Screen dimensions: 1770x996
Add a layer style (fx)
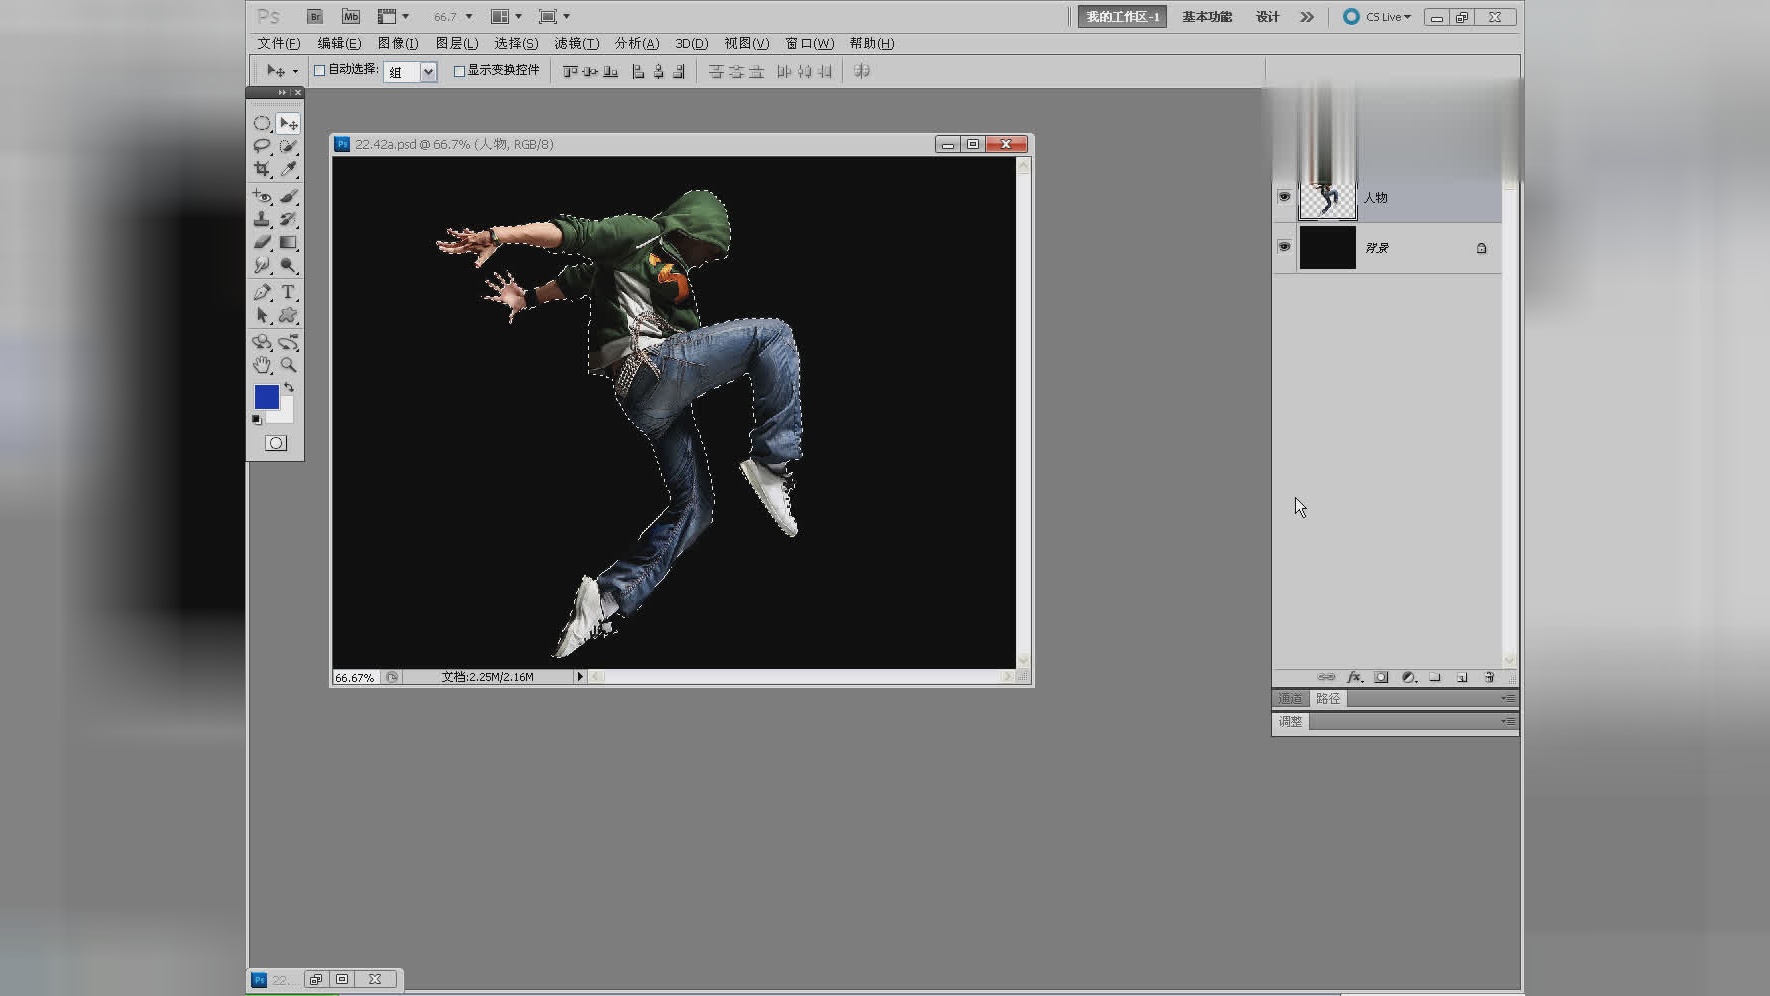(x=1354, y=677)
